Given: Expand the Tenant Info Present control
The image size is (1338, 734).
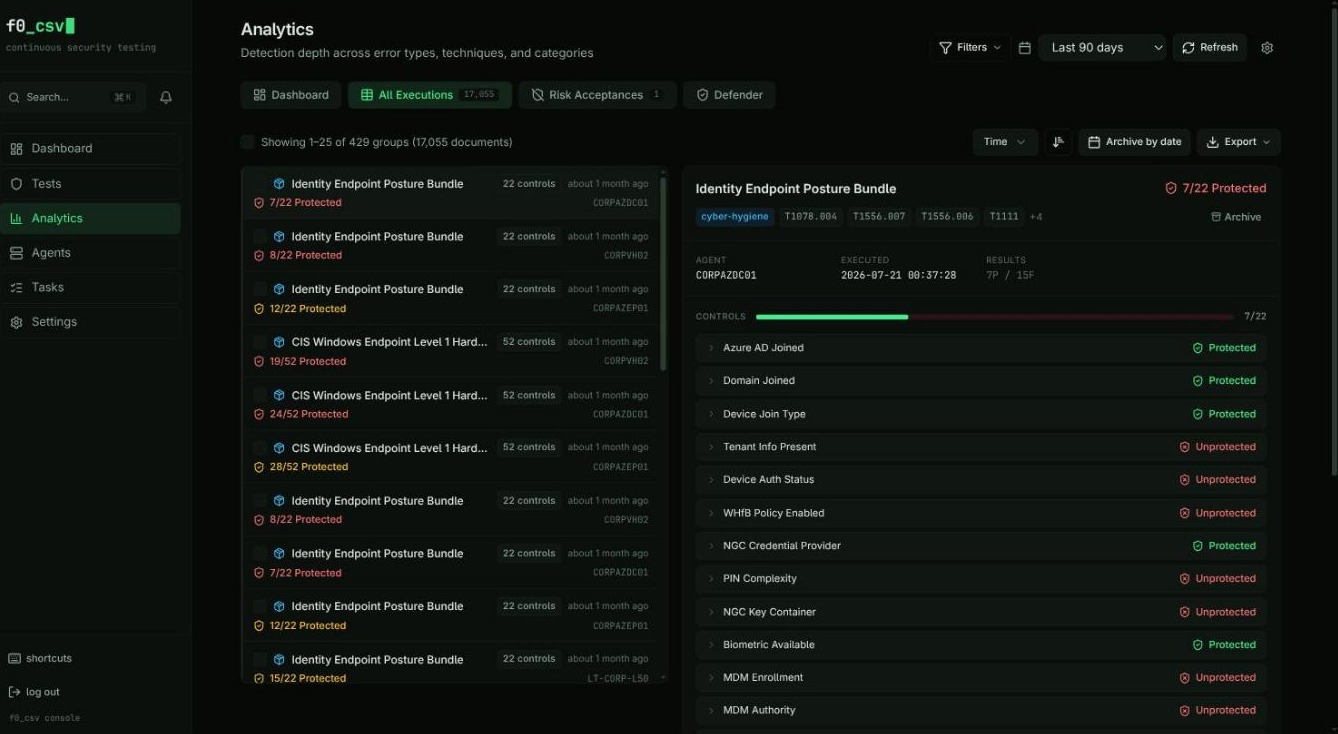Looking at the screenshot, I should pos(711,447).
